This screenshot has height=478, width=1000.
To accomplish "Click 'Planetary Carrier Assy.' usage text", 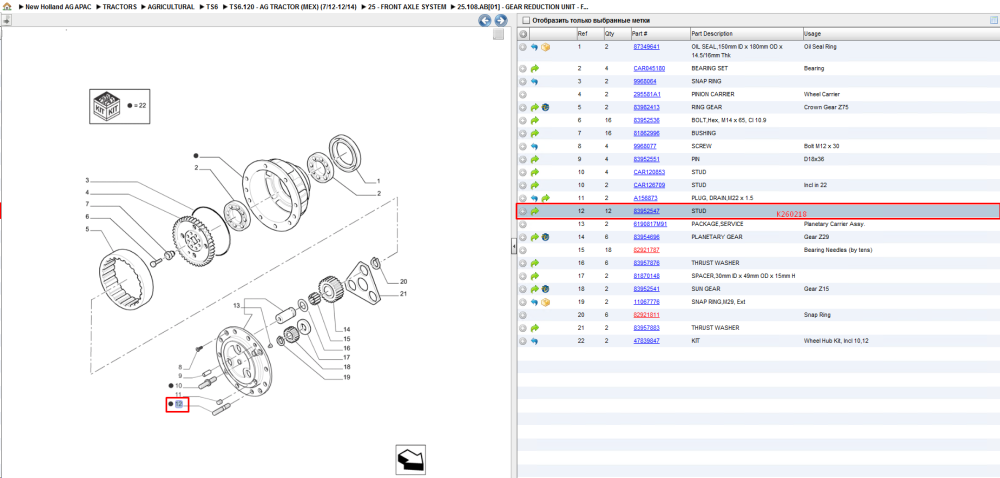I will 834,224.
